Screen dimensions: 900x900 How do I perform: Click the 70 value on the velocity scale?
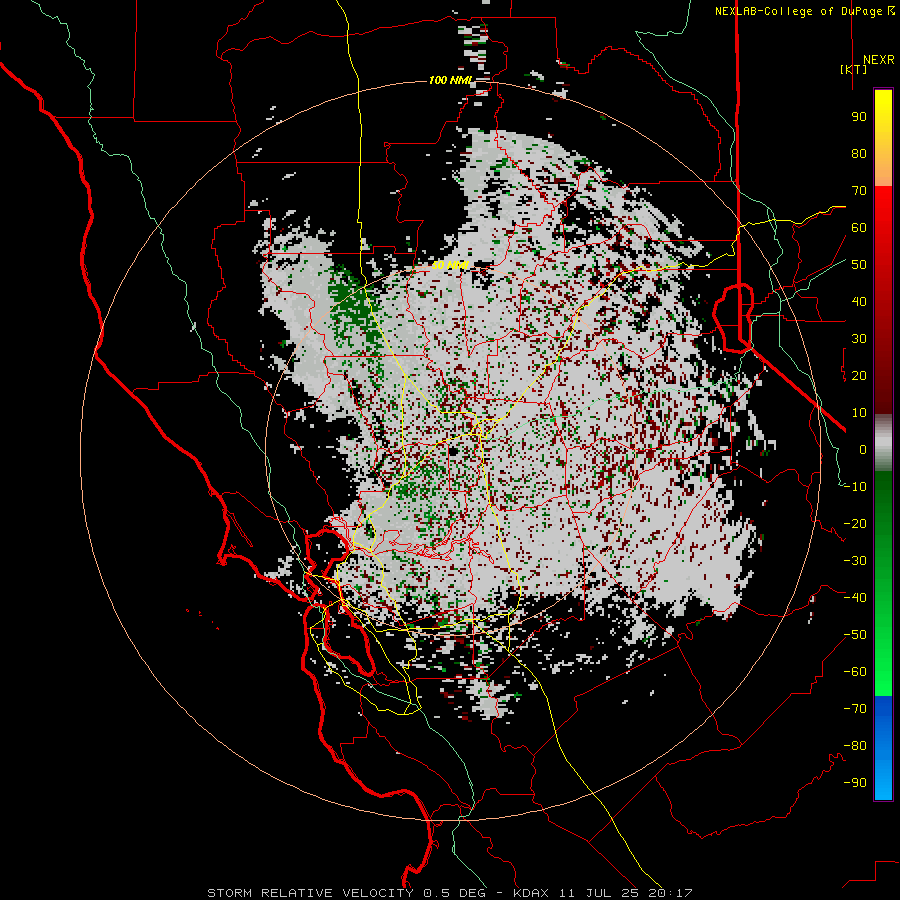click(x=859, y=191)
